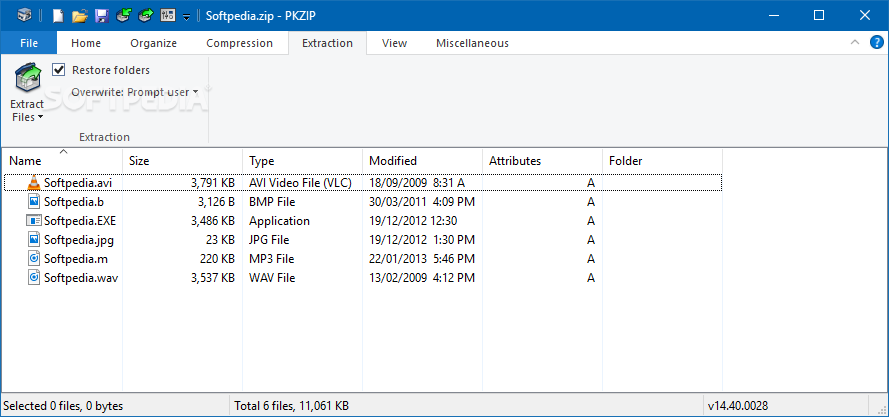Viewport: 889px width, 417px height.
Task: Click the WAV File type cell
Action: 272,278
